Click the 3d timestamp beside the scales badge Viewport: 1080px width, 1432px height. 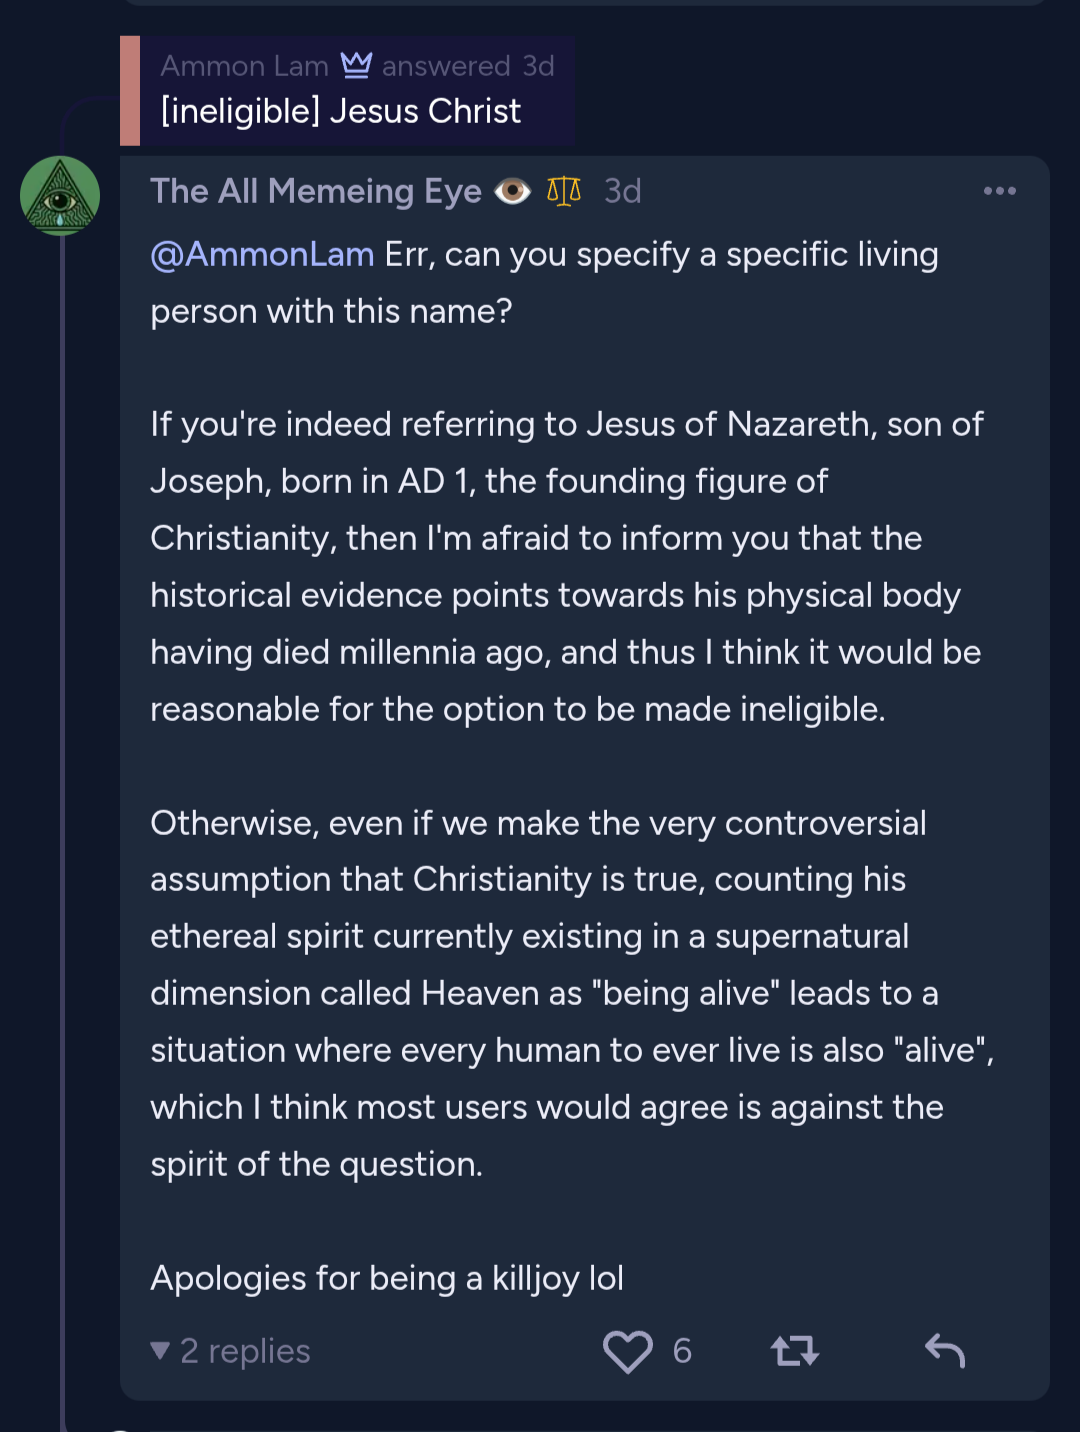(x=622, y=191)
